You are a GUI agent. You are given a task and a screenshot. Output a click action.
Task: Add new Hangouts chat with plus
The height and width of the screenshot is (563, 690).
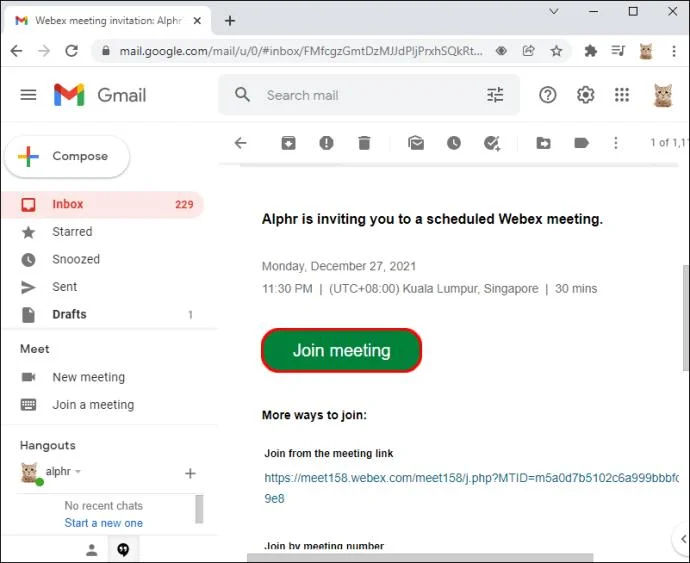(190, 473)
